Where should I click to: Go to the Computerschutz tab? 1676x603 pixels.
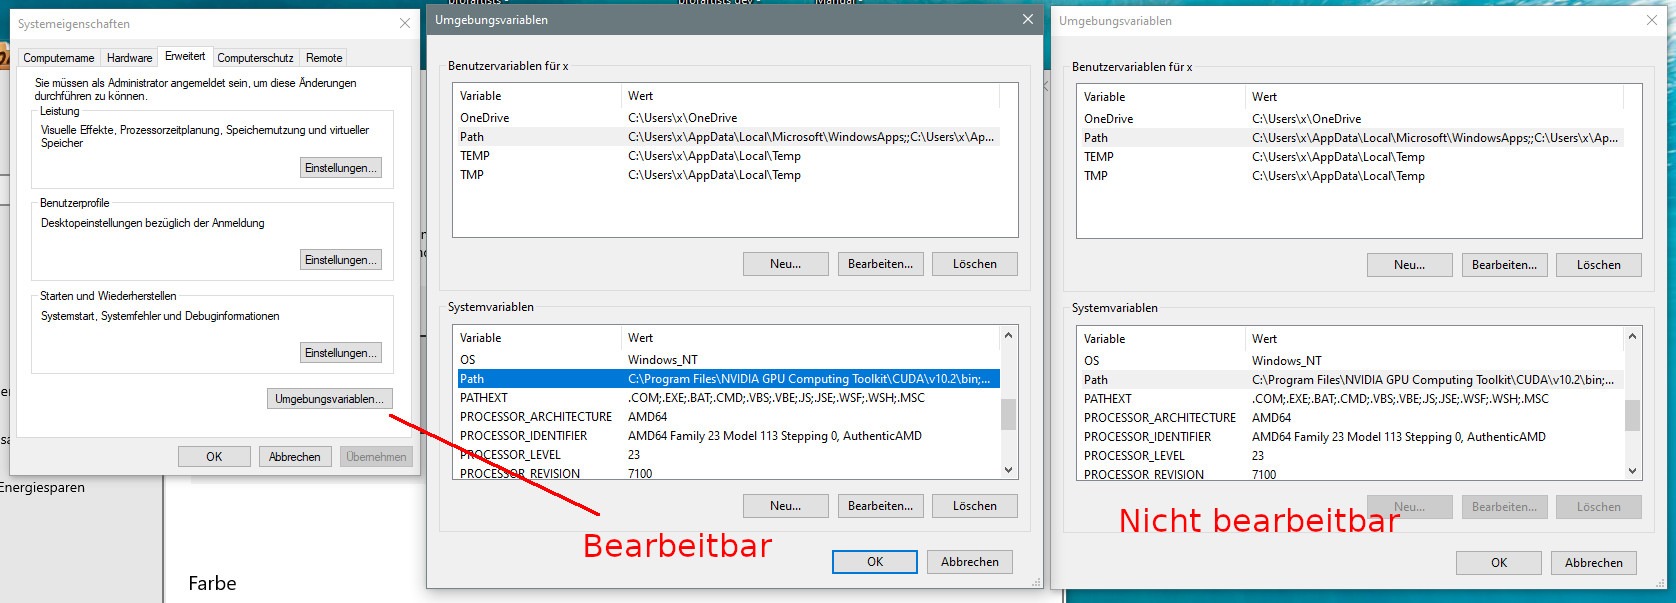pyautogui.click(x=255, y=58)
